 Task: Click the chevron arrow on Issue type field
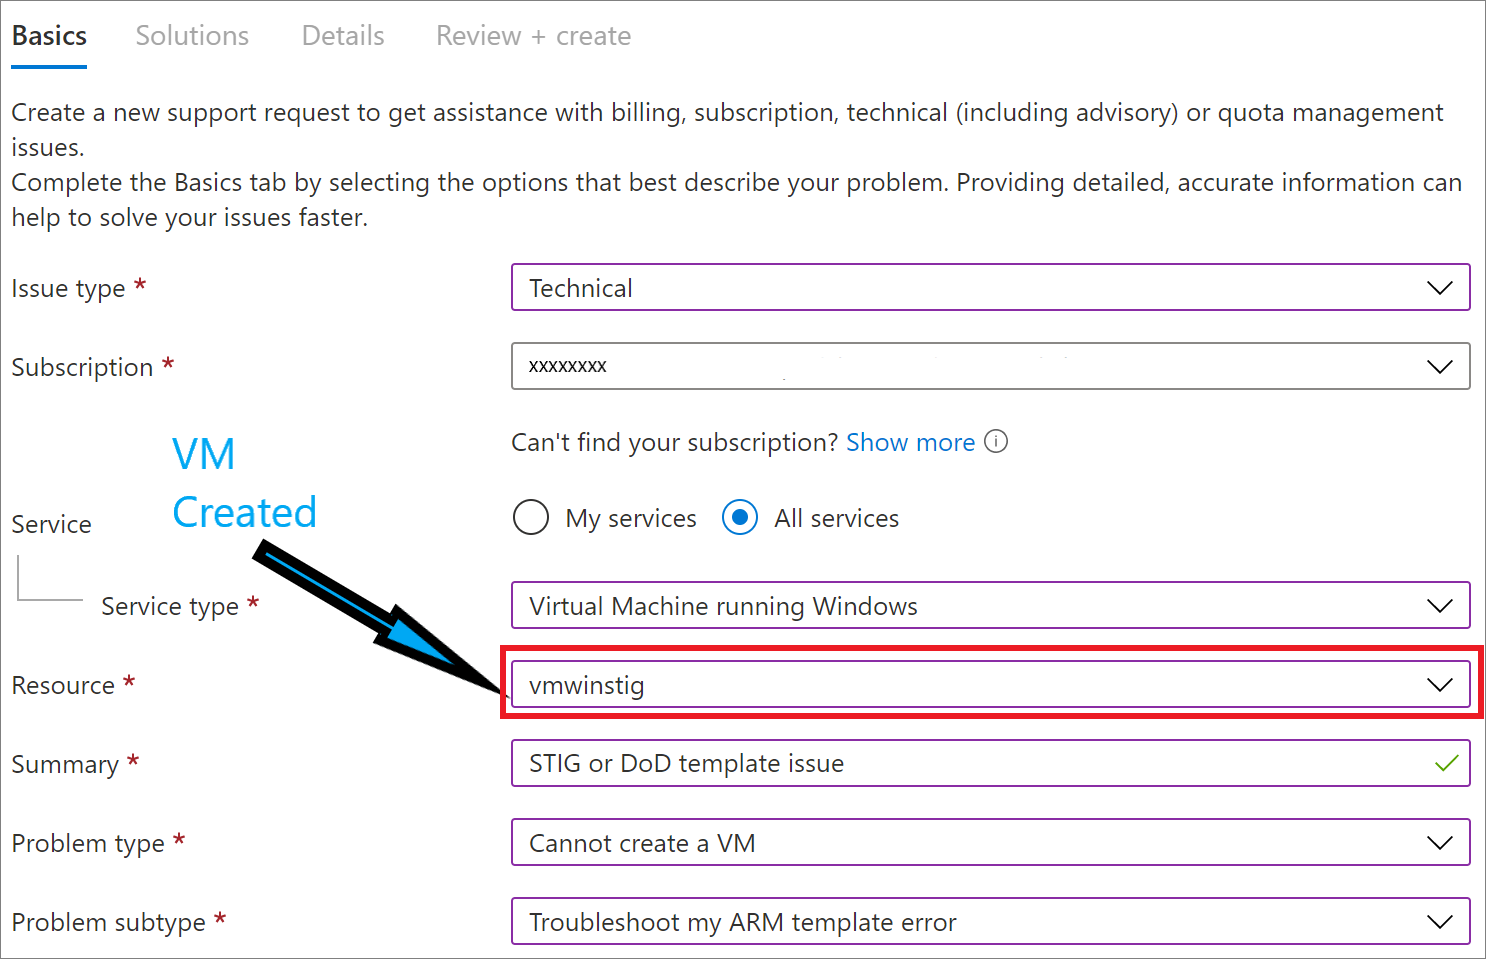point(1439,288)
